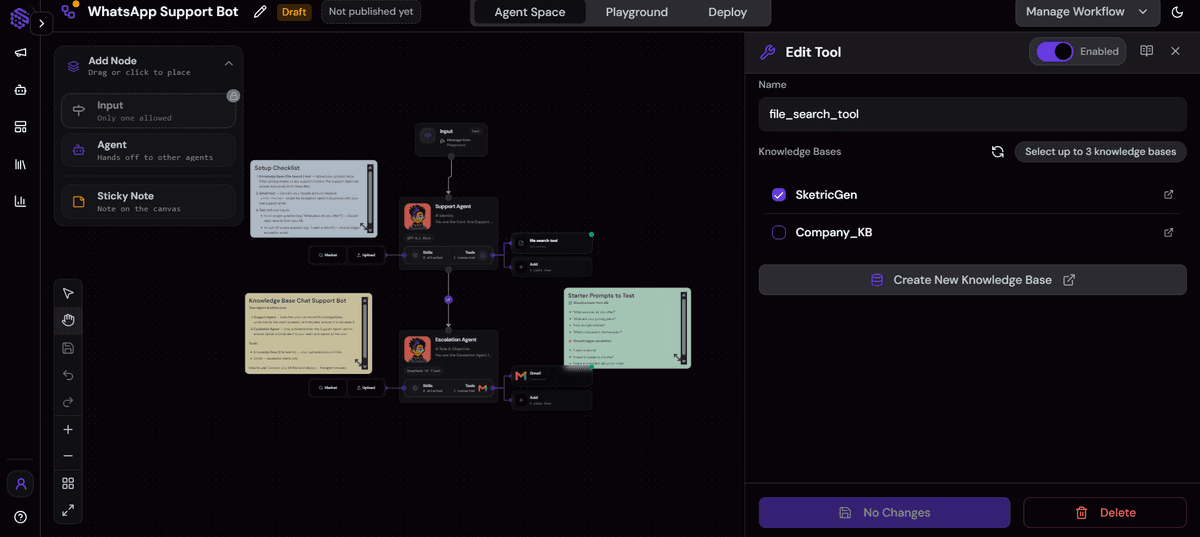The image size is (1200, 537).
Task: Click the app logo at top left
Action: click(17, 17)
